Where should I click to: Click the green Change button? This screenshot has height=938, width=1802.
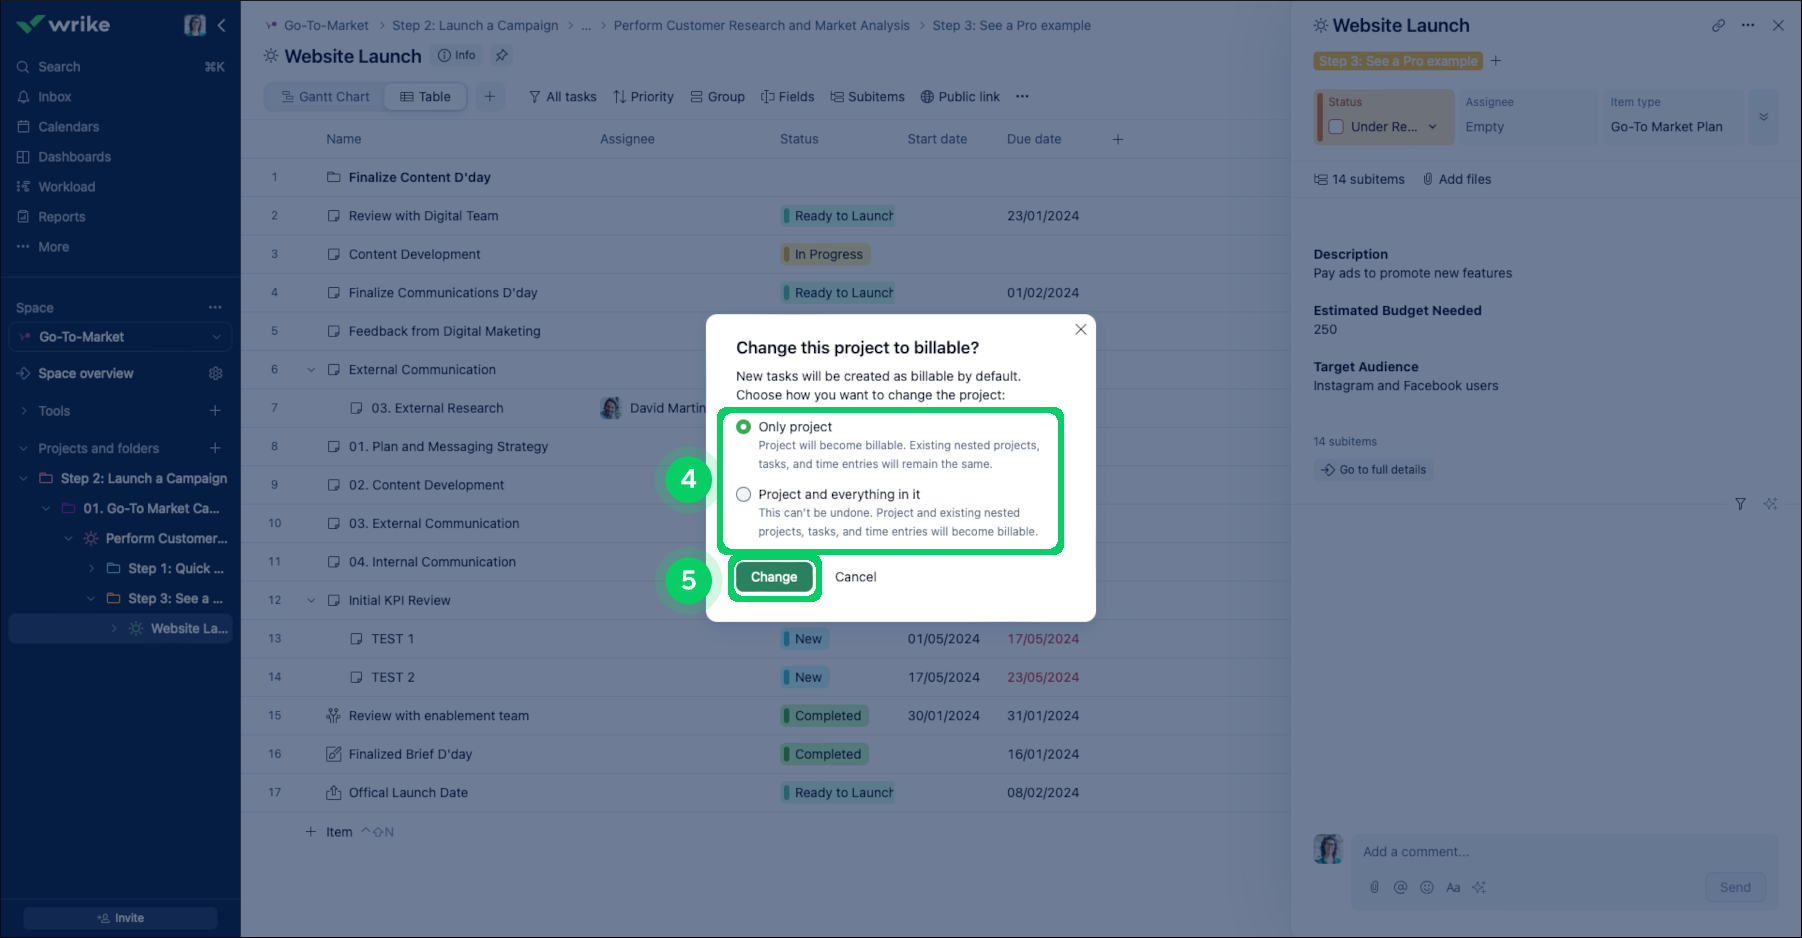[774, 577]
